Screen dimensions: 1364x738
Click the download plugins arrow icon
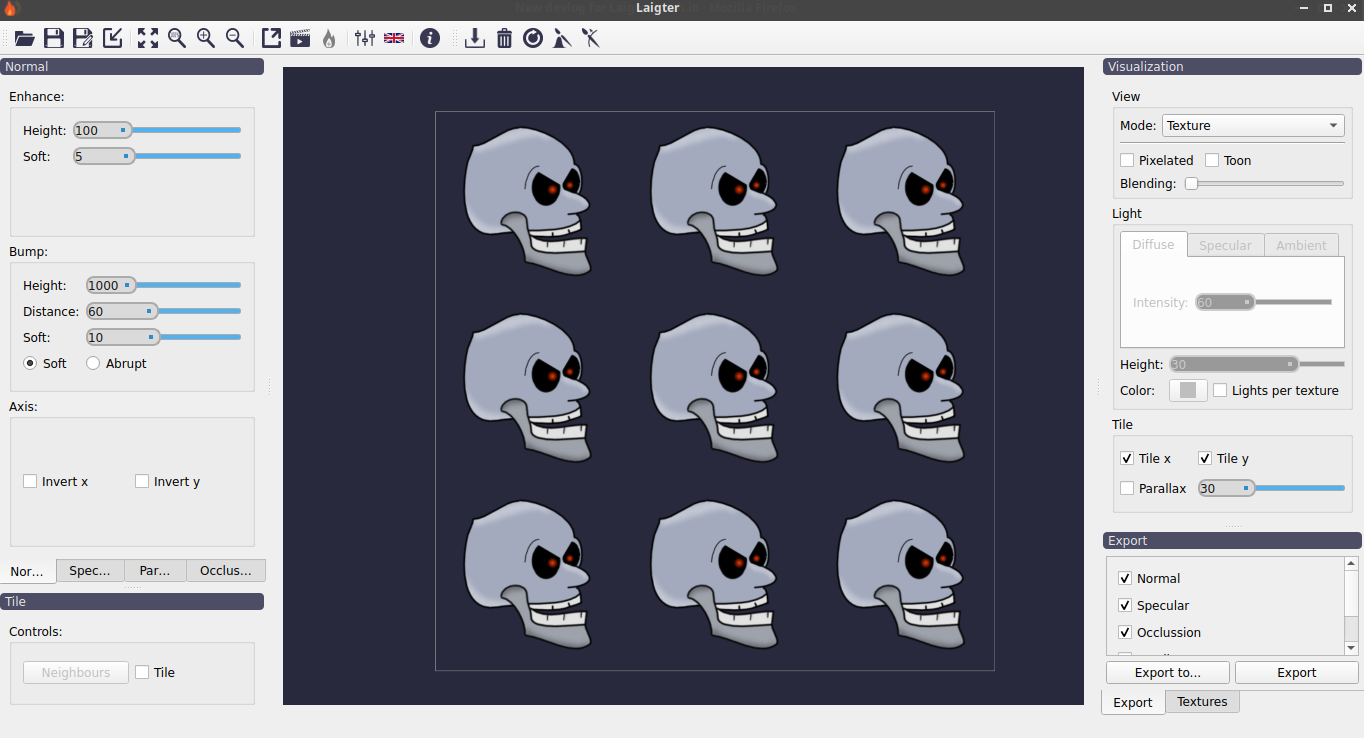(475, 38)
